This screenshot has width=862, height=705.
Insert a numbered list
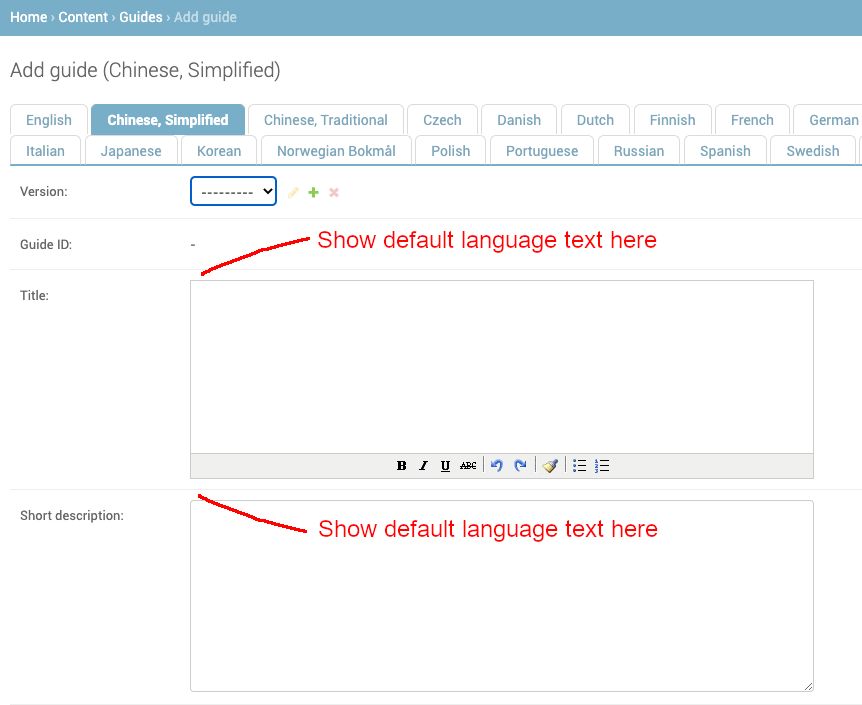tap(602, 466)
